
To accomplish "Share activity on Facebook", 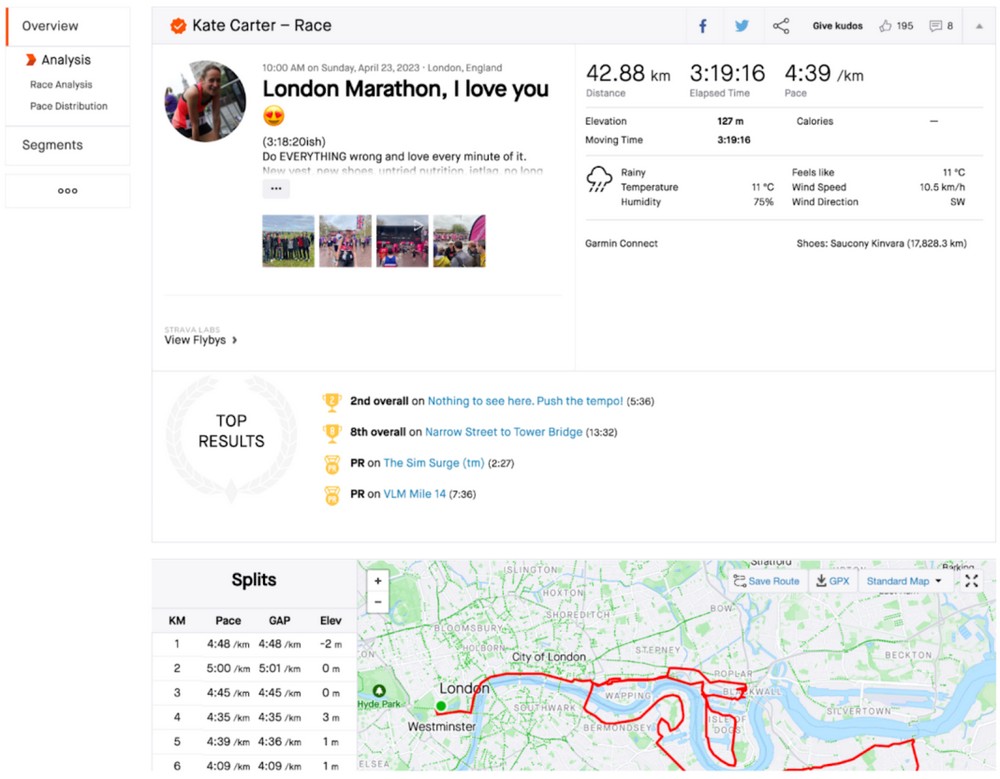I will [x=703, y=26].
